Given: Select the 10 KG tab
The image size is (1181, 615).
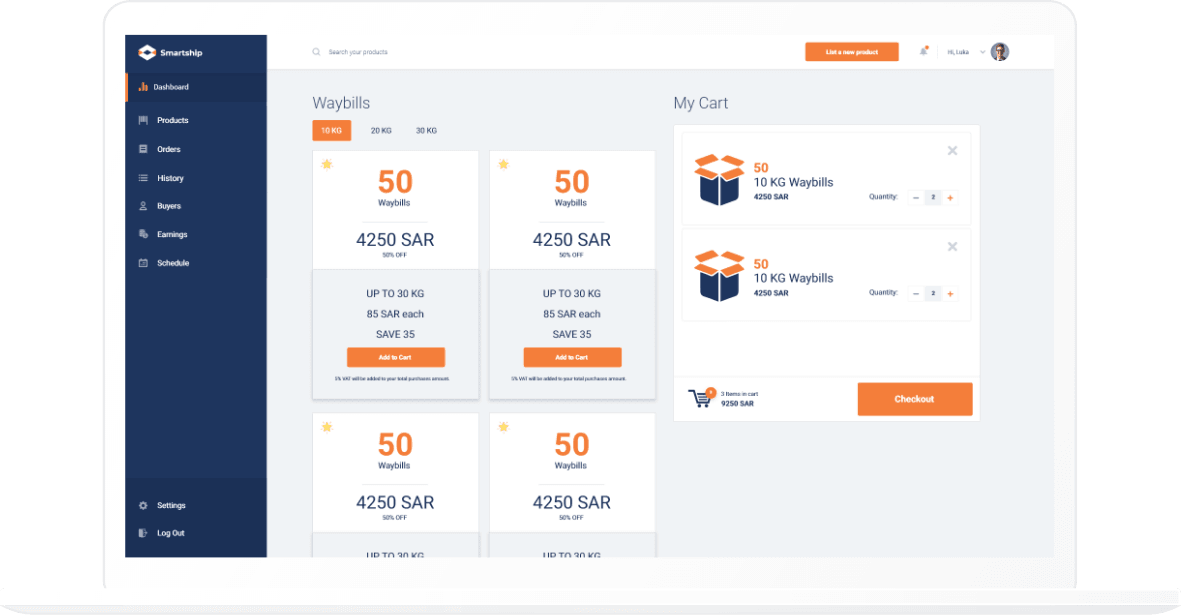Looking at the screenshot, I should pos(331,130).
